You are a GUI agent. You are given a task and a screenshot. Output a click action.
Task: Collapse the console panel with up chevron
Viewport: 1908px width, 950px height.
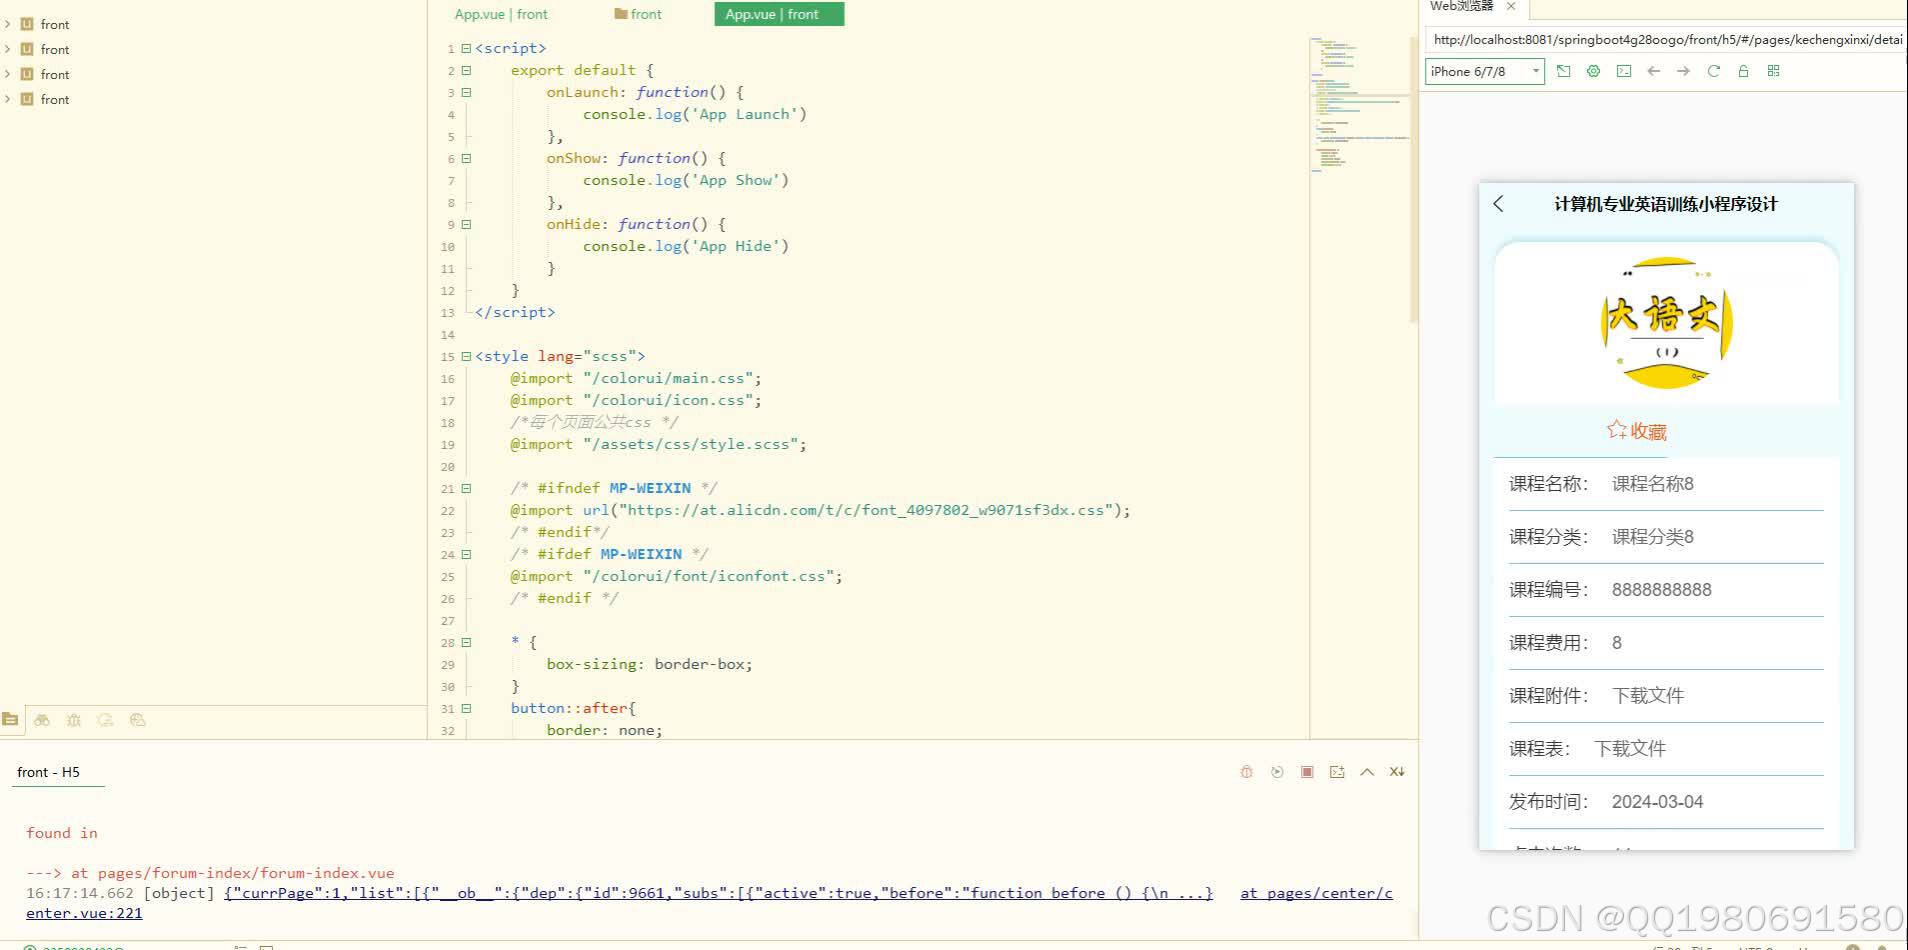click(x=1367, y=772)
